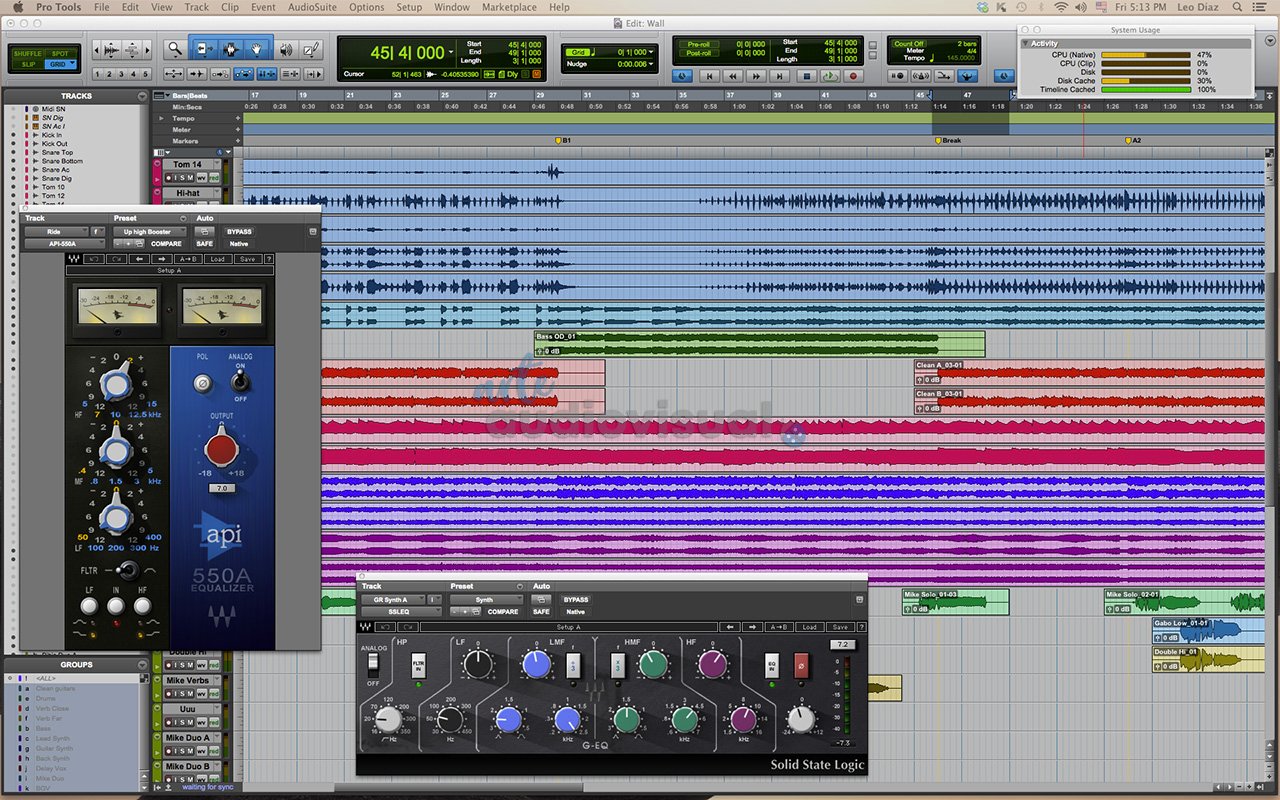Open the AudioSuite menu

pos(312,7)
